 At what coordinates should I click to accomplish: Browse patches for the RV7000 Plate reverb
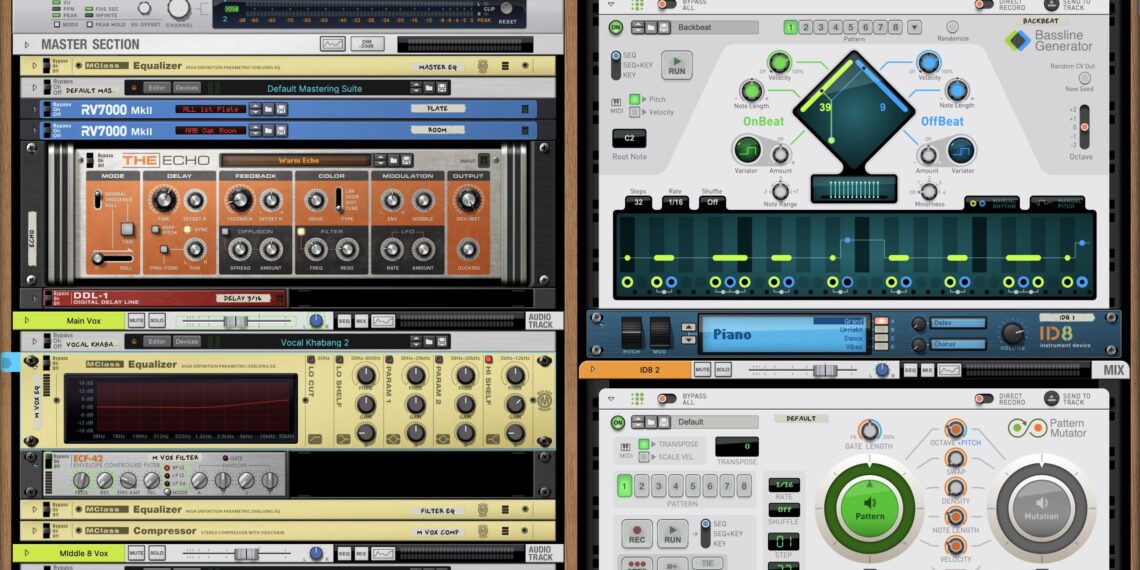(268, 109)
